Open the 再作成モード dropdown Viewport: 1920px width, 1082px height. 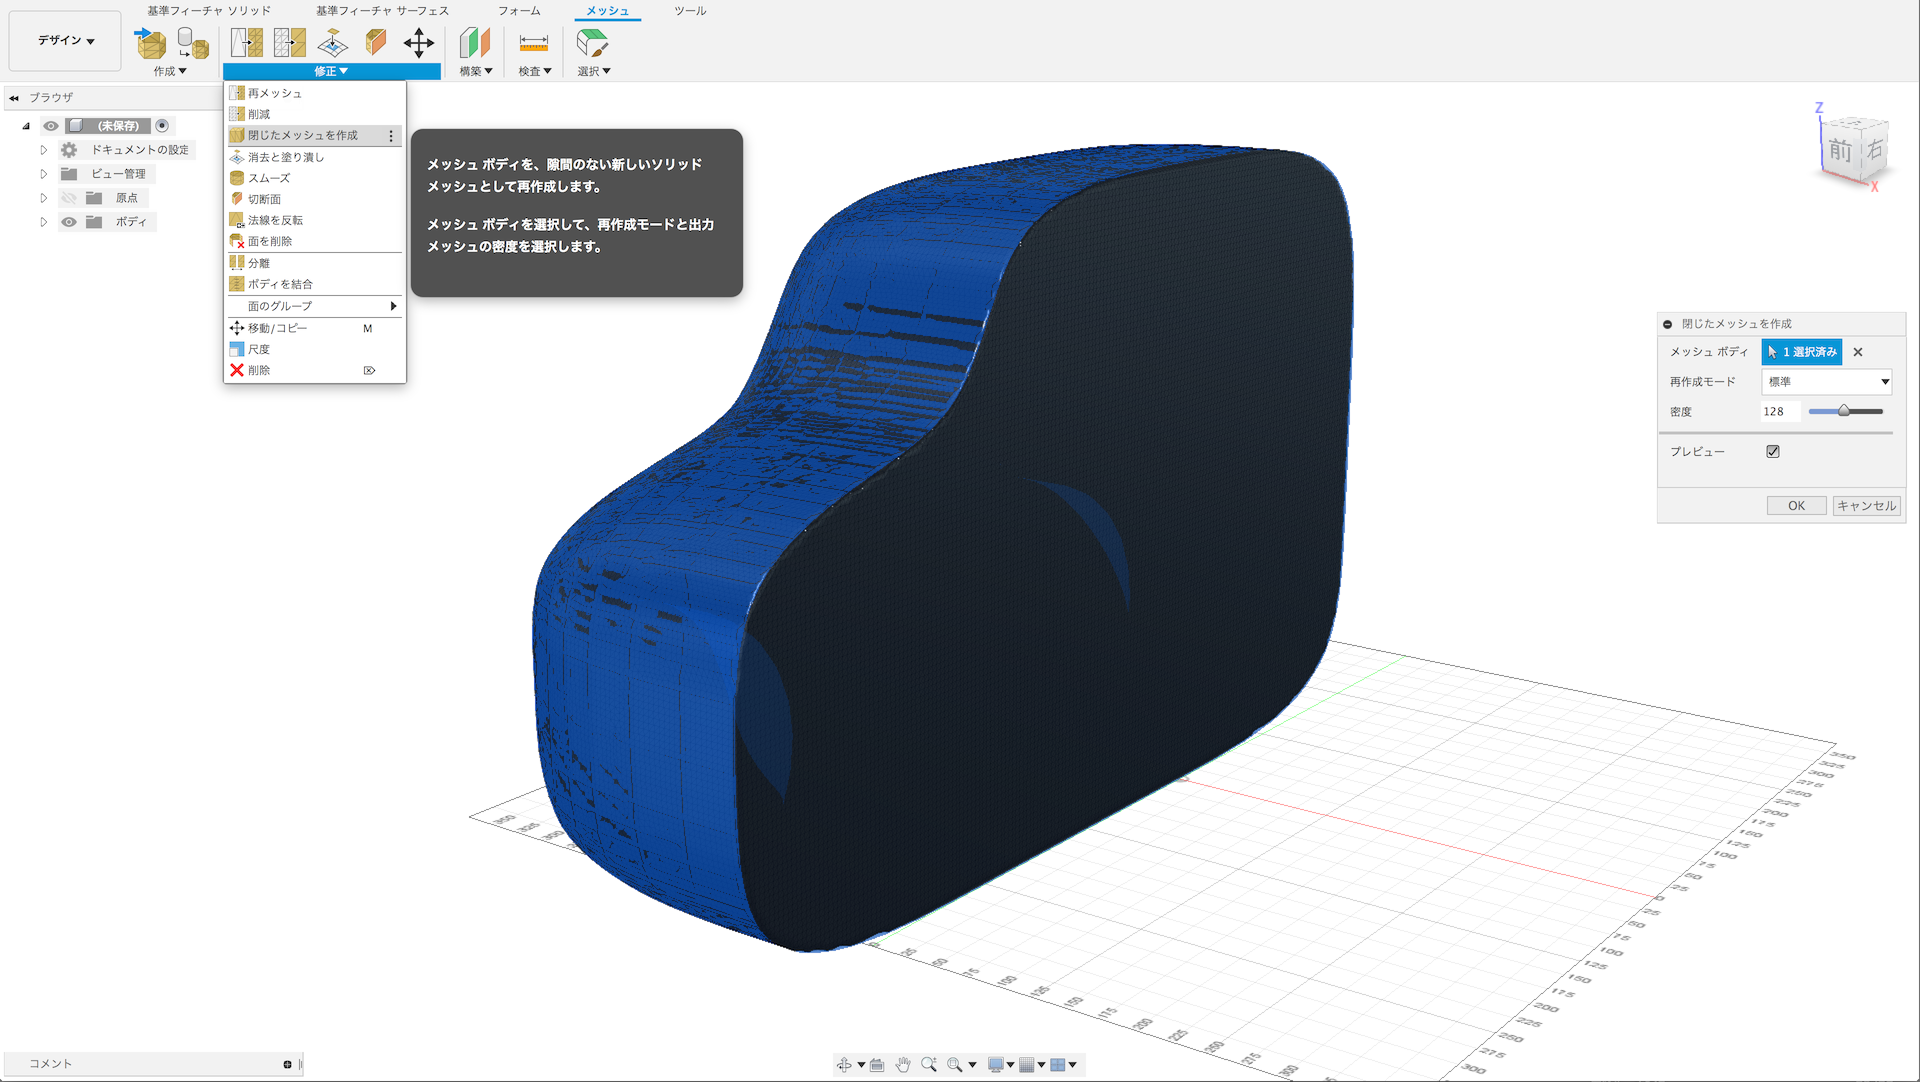pyautogui.click(x=1826, y=381)
